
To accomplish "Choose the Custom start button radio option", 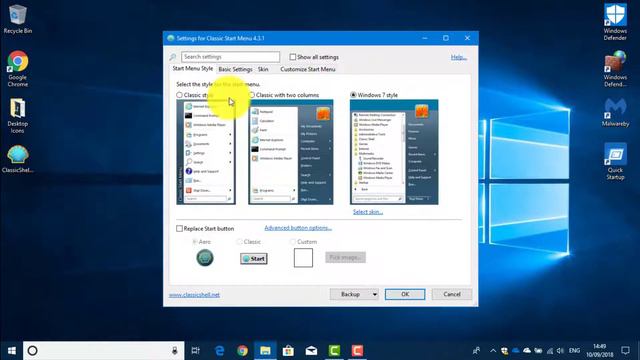I will click(293, 242).
